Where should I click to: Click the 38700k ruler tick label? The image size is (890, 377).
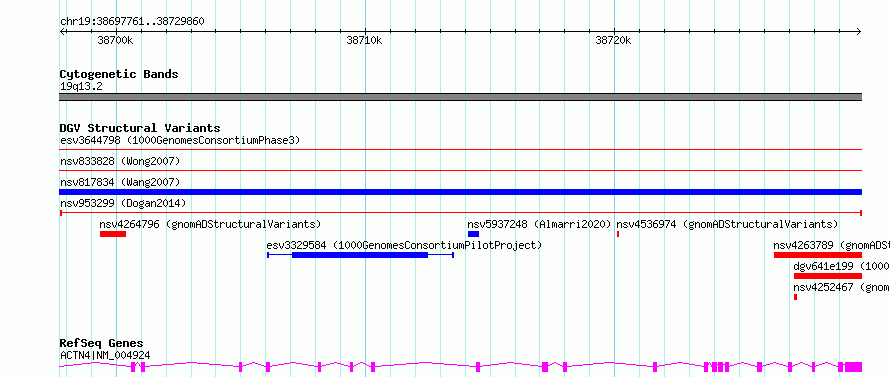(x=115, y=41)
